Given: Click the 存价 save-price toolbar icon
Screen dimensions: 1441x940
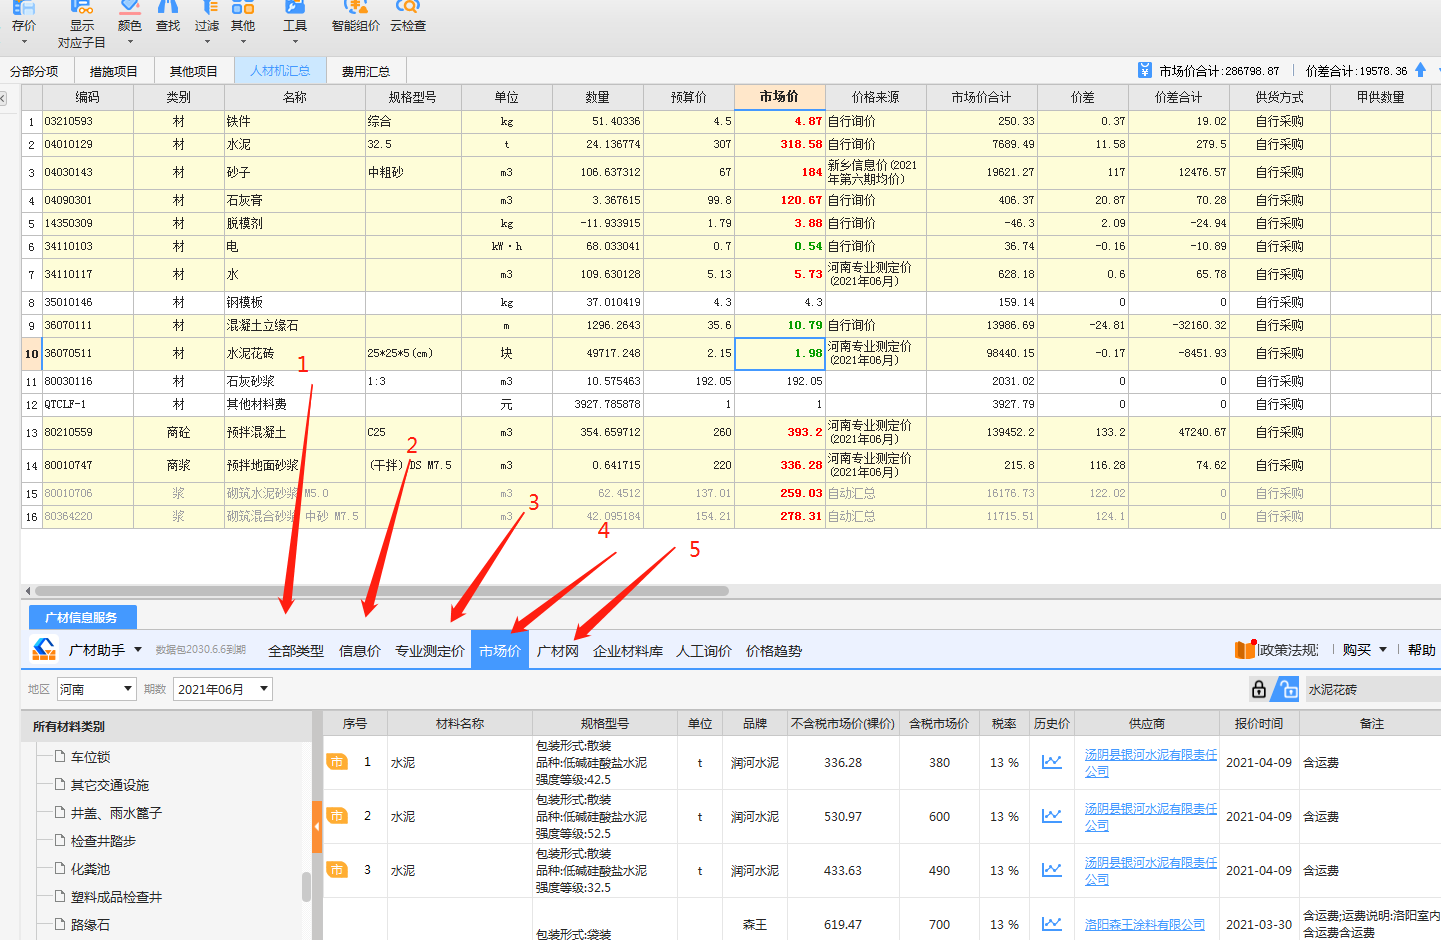Looking at the screenshot, I should click(x=24, y=8).
